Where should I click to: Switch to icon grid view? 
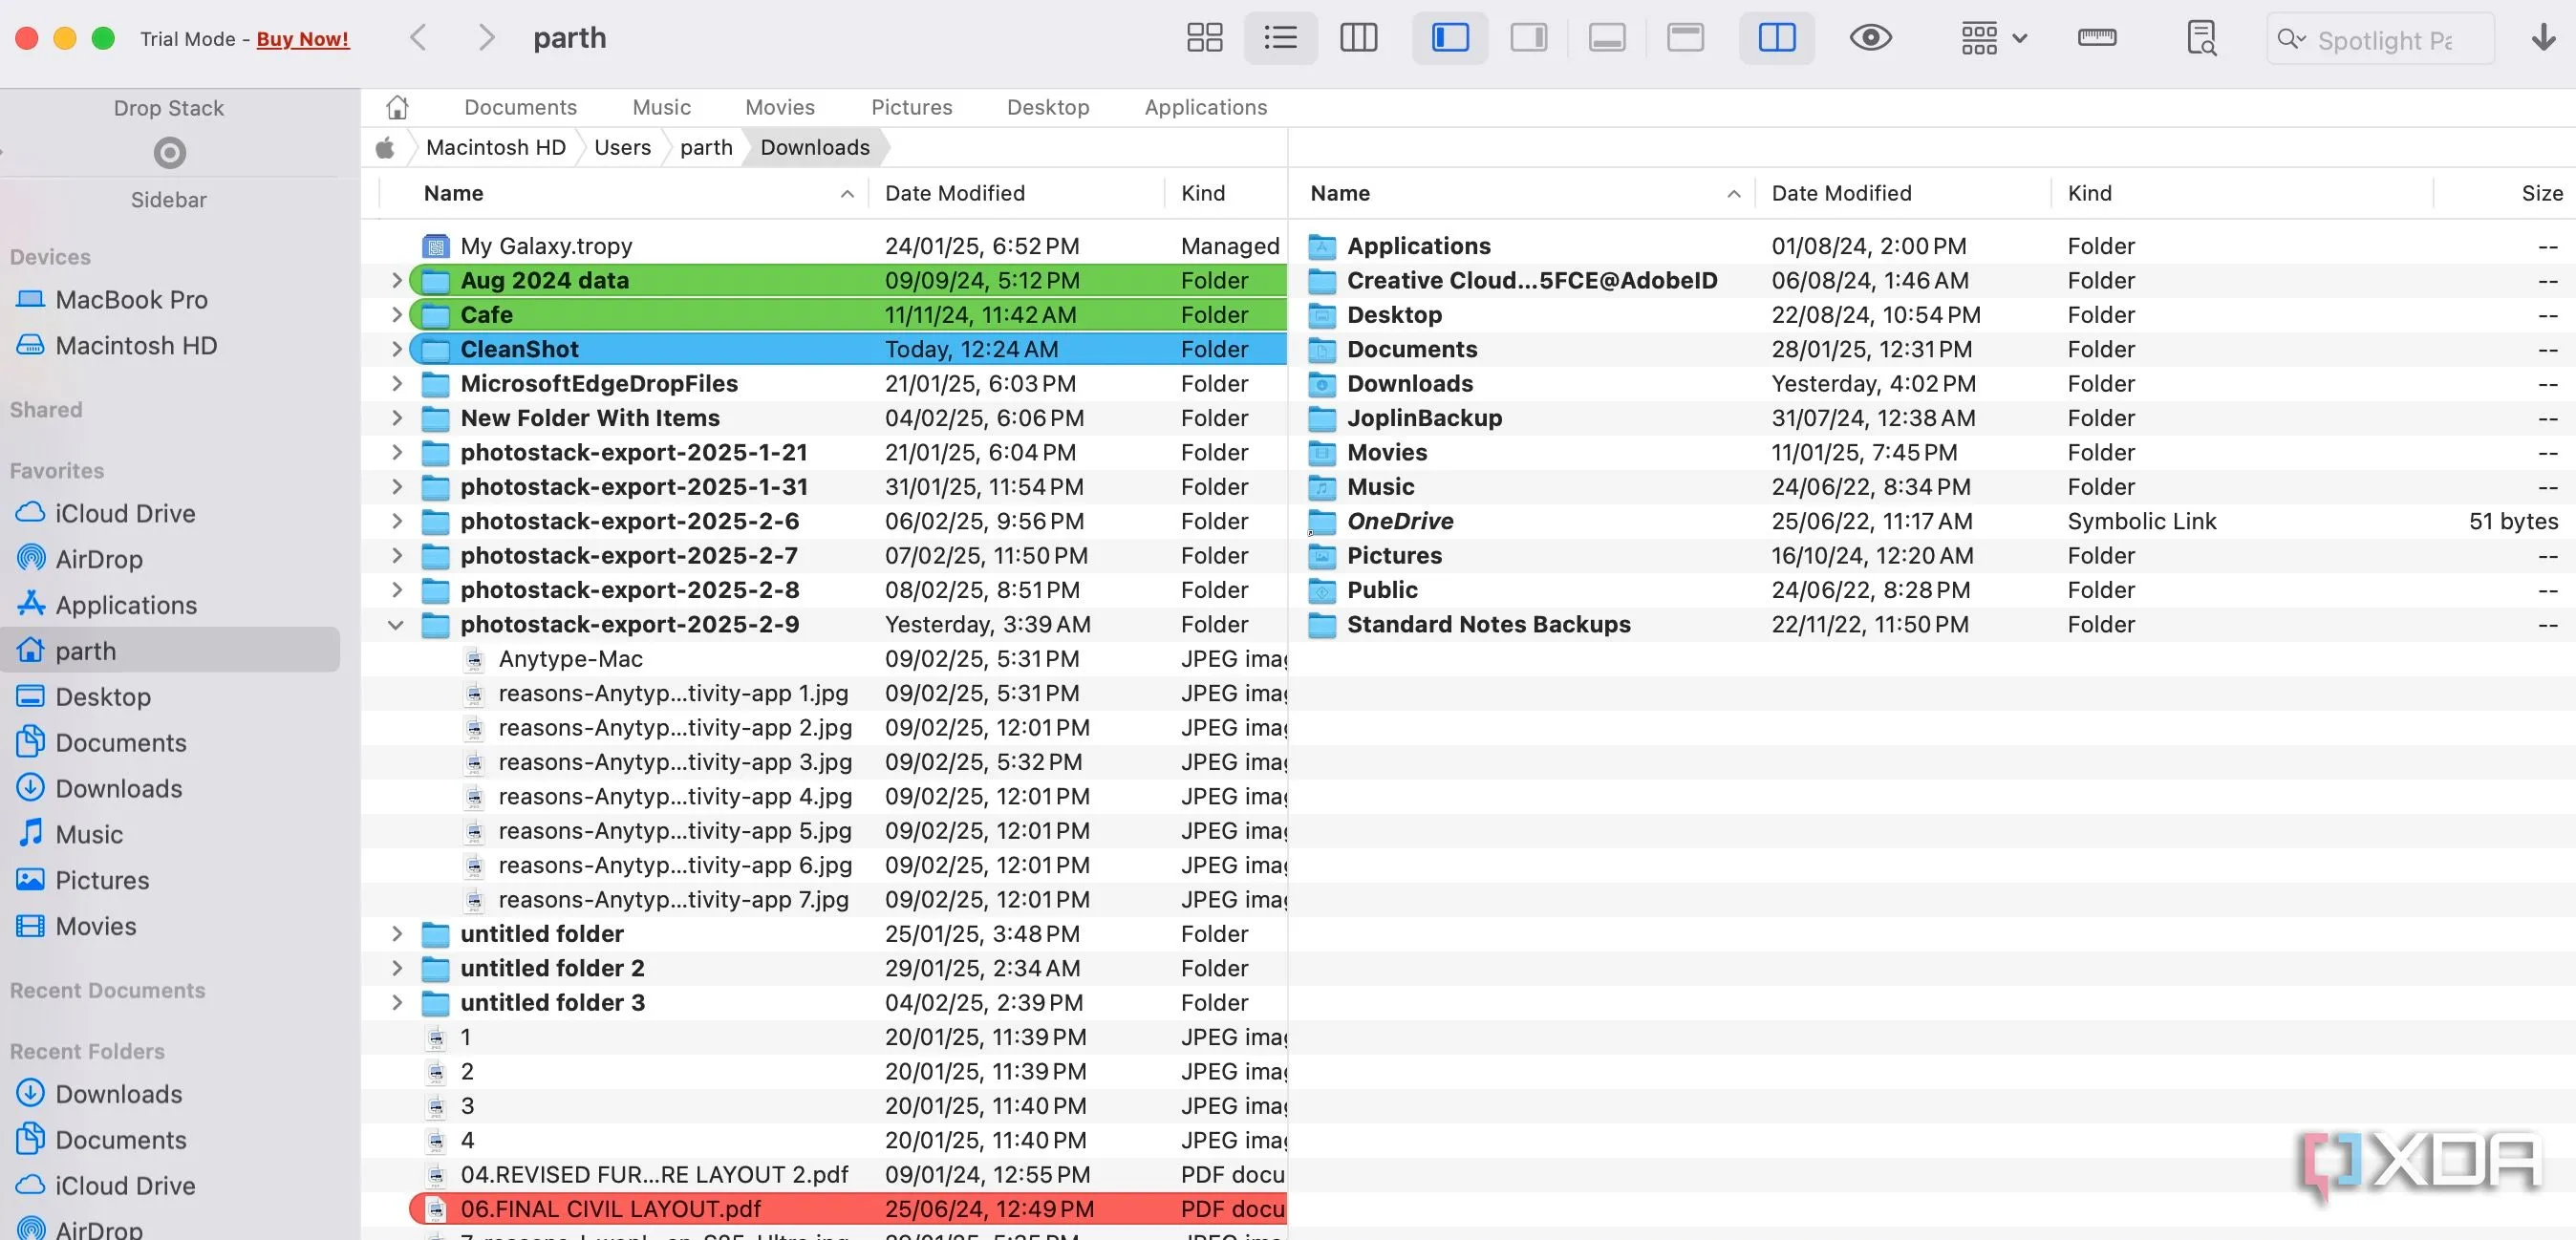click(x=1204, y=38)
